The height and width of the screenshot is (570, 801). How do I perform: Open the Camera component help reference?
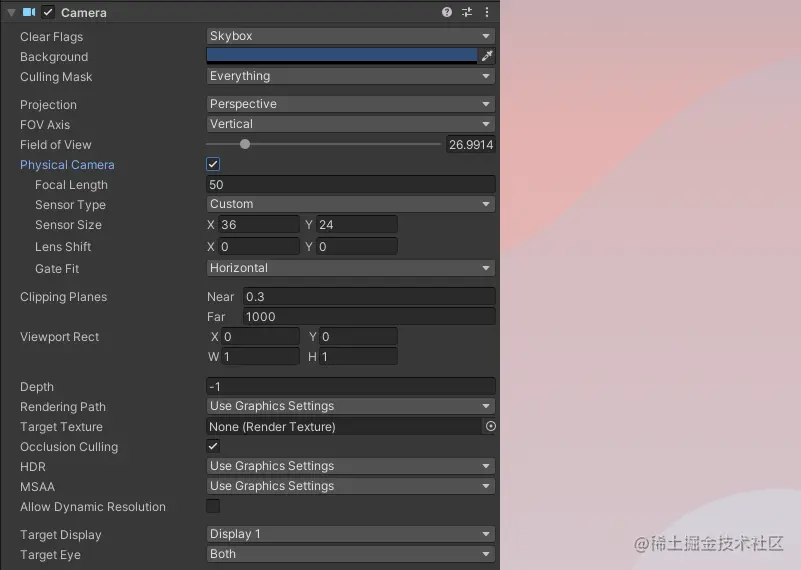coord(446,12)
